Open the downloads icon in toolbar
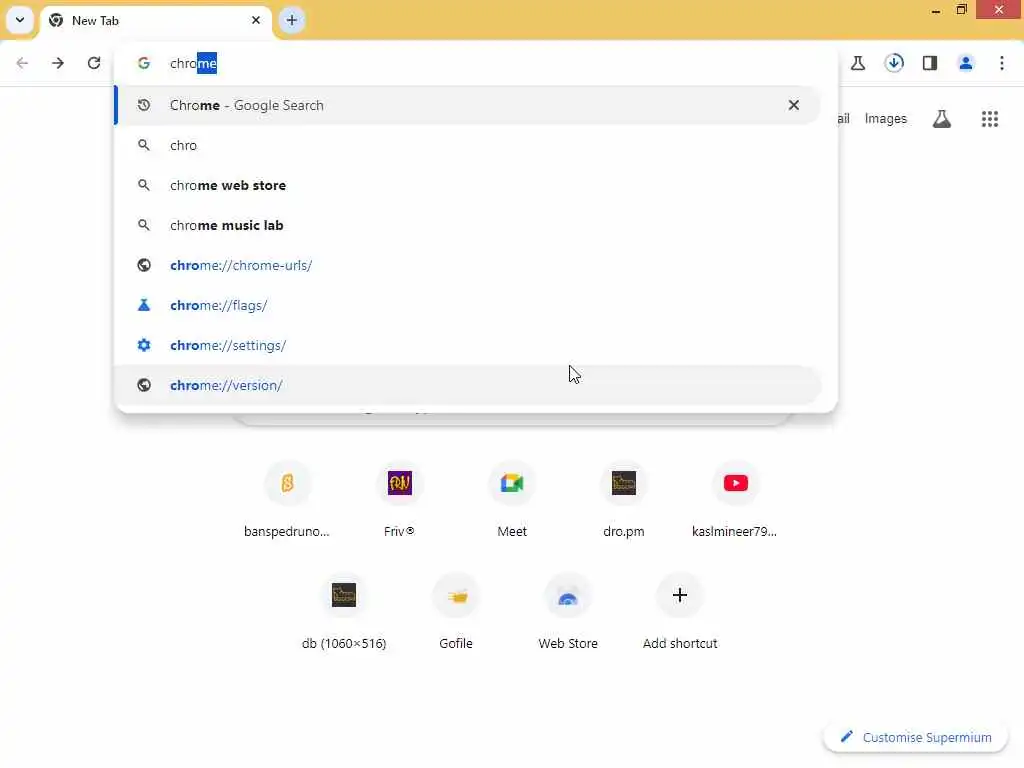1024x768 pixels. tap(894, 63)
